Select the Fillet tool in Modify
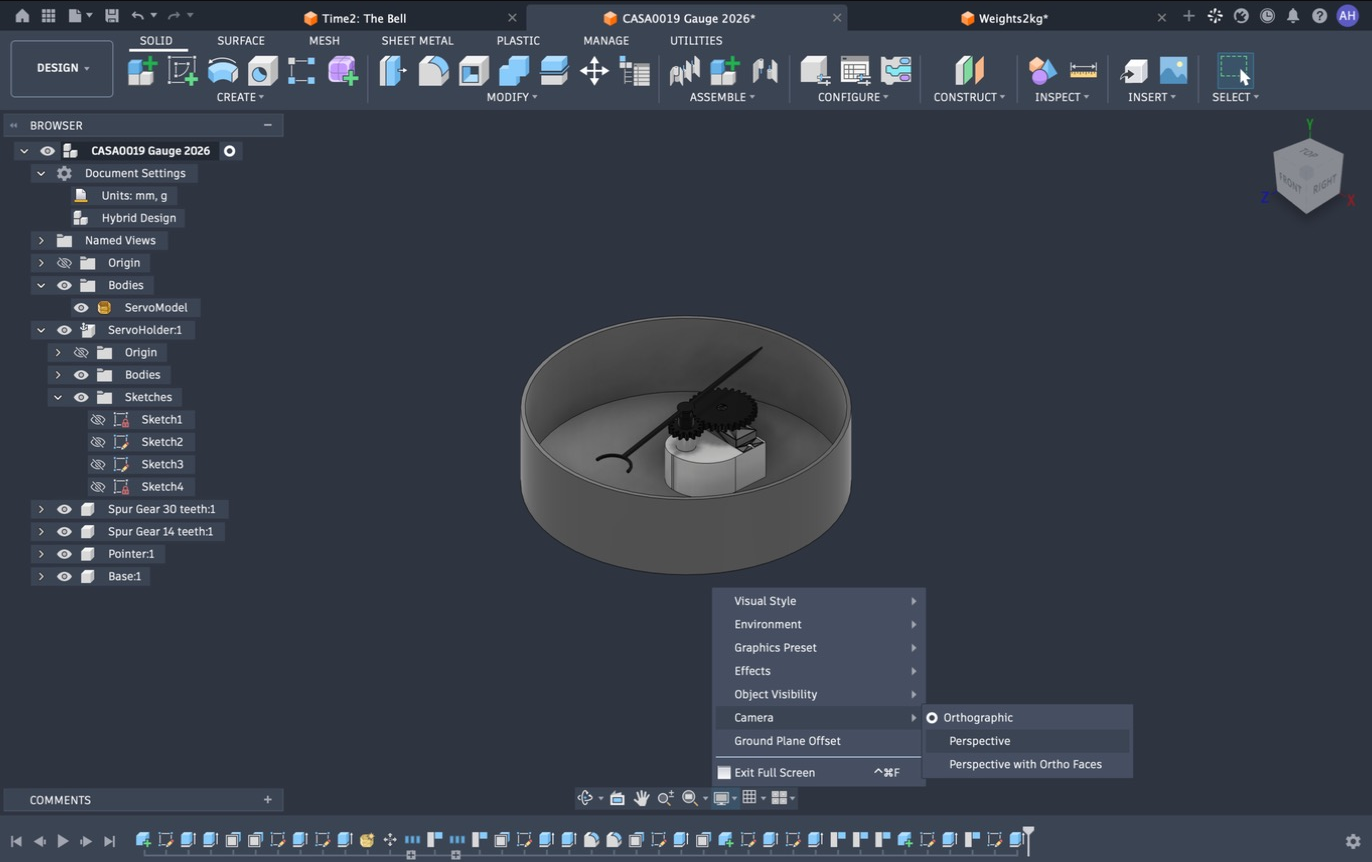This screenshot has height=862, width=1372. pos(433,71)
